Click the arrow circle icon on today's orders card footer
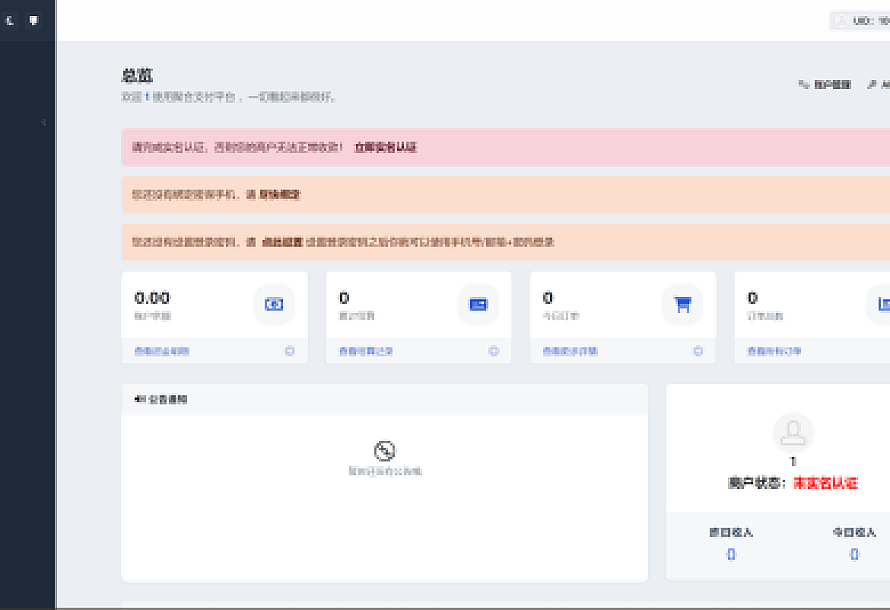Image resolution: width=890 pixels, height=610 pixels. (x=698, y=351)
